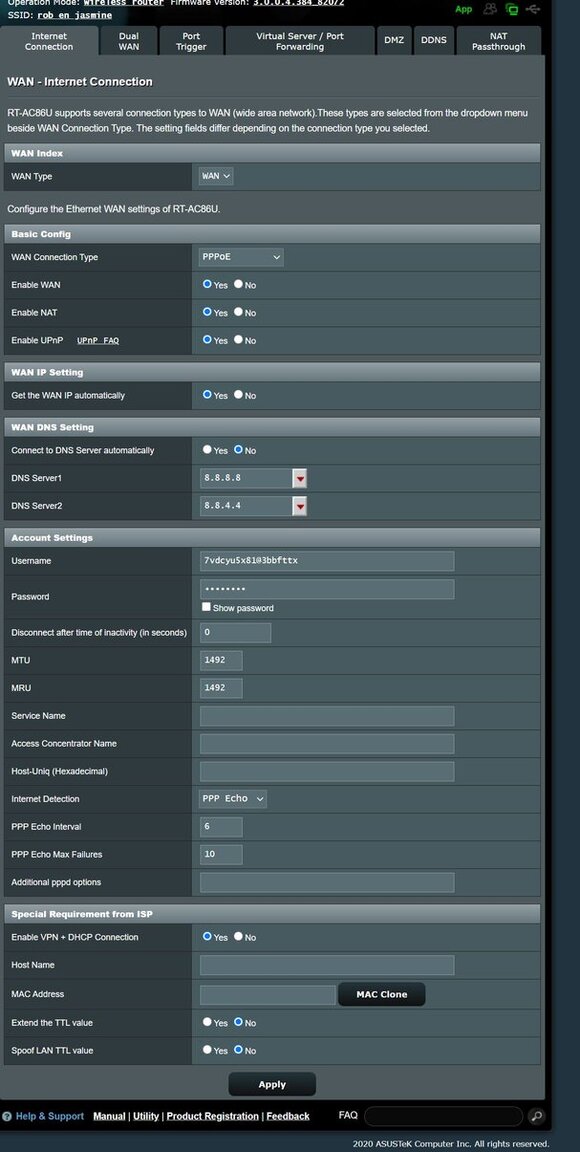Click the DNS Server2 field
Viewport: 580px width, 1152px height.
(x=246, y=506)
